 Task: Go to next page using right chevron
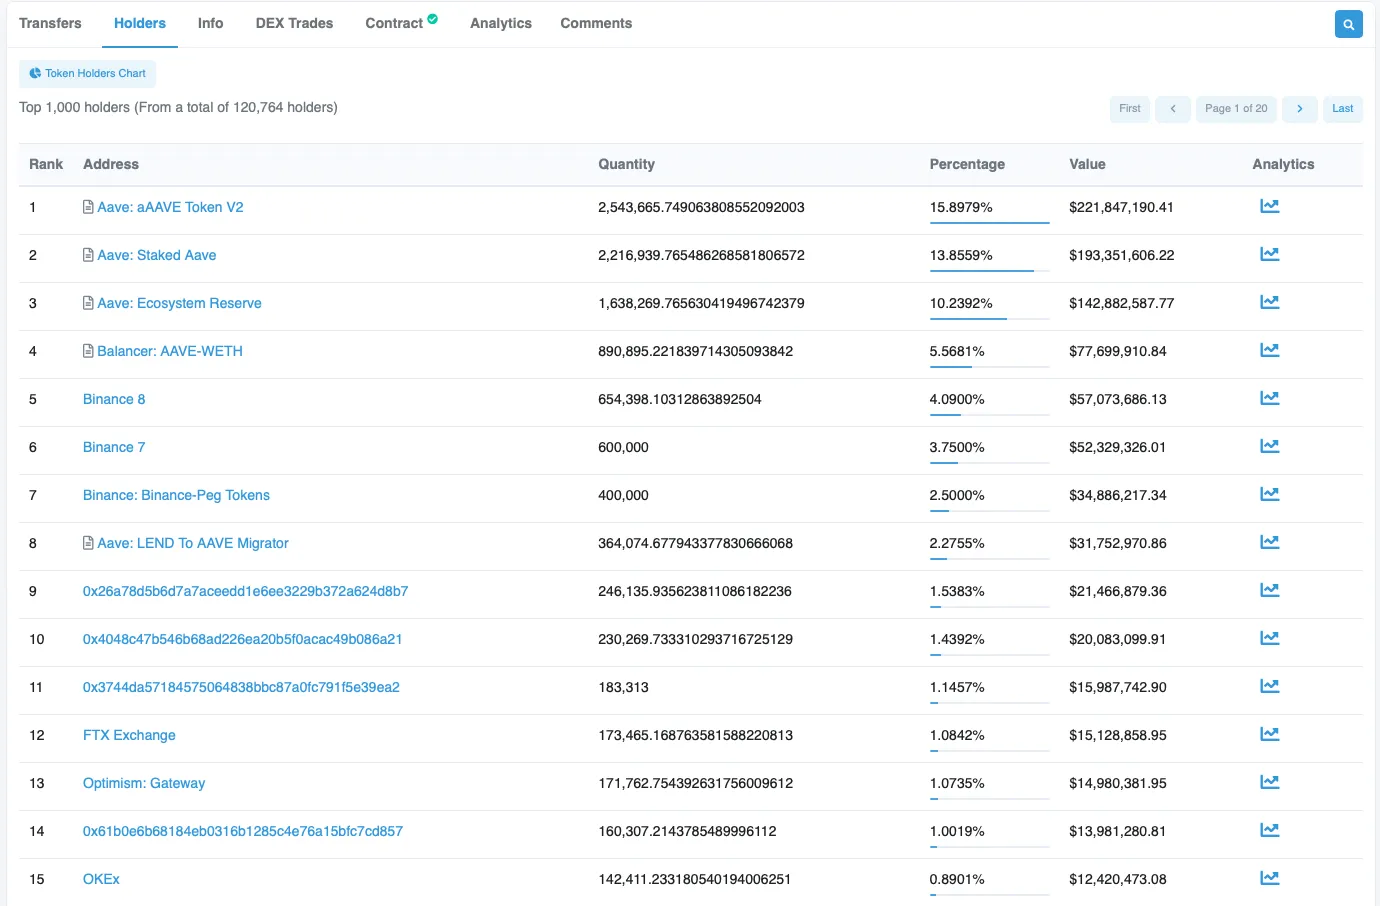1299,109
